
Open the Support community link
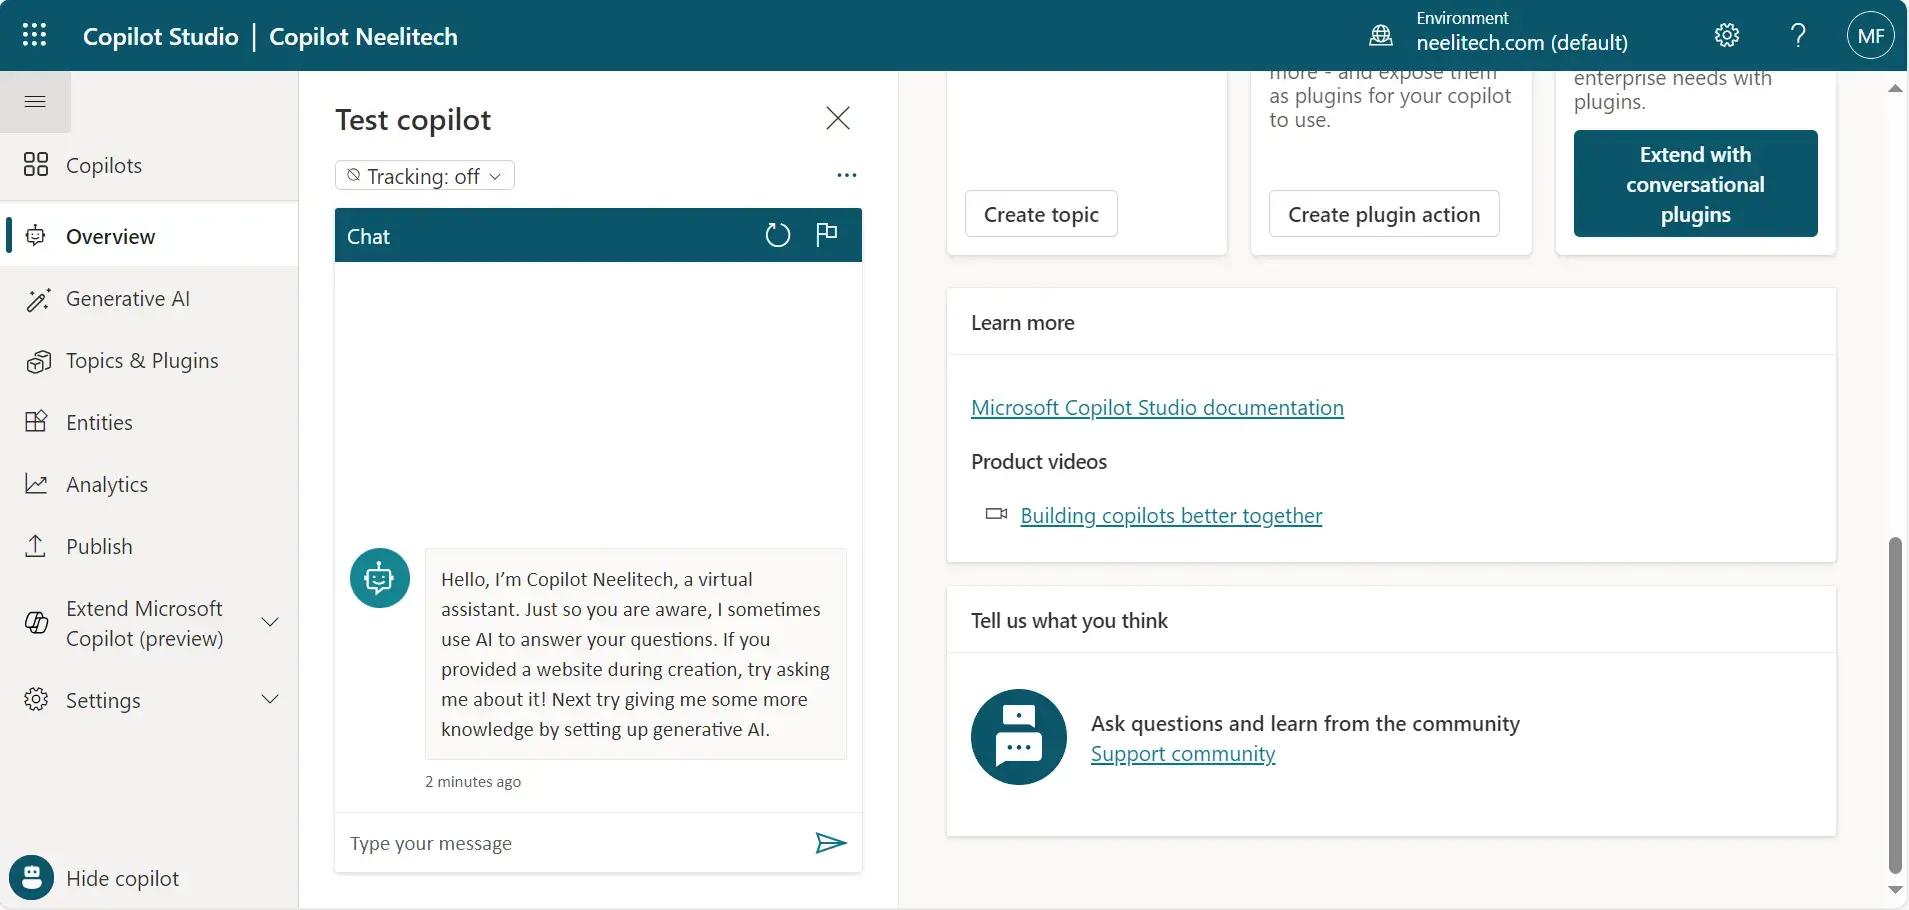click(x=1183, y=753)
